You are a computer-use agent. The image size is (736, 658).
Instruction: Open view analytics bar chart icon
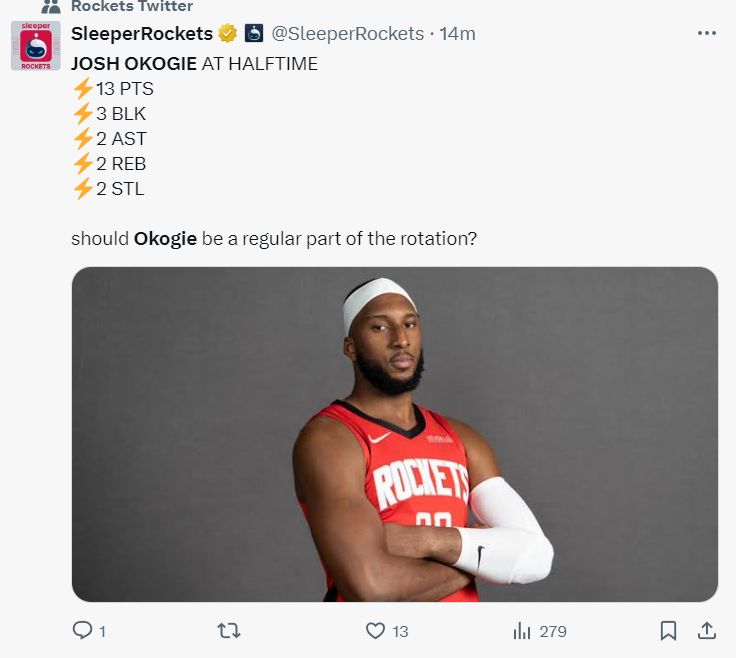[x=521, y=631]
